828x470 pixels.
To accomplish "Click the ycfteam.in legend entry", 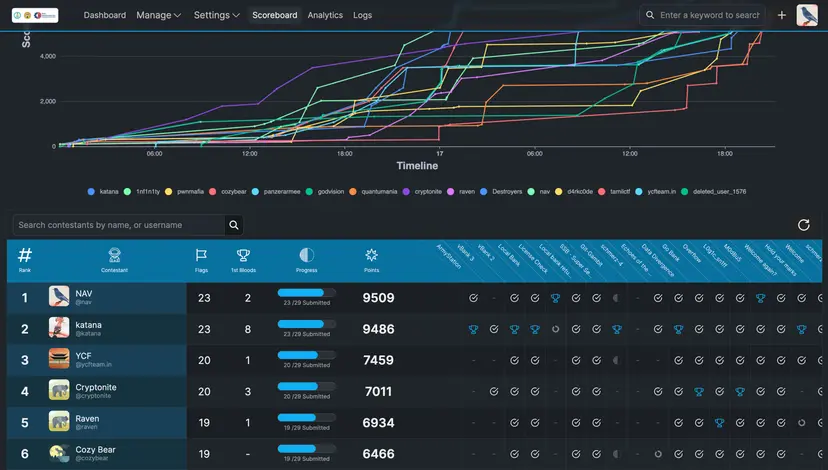I will [x=655, y=192].
